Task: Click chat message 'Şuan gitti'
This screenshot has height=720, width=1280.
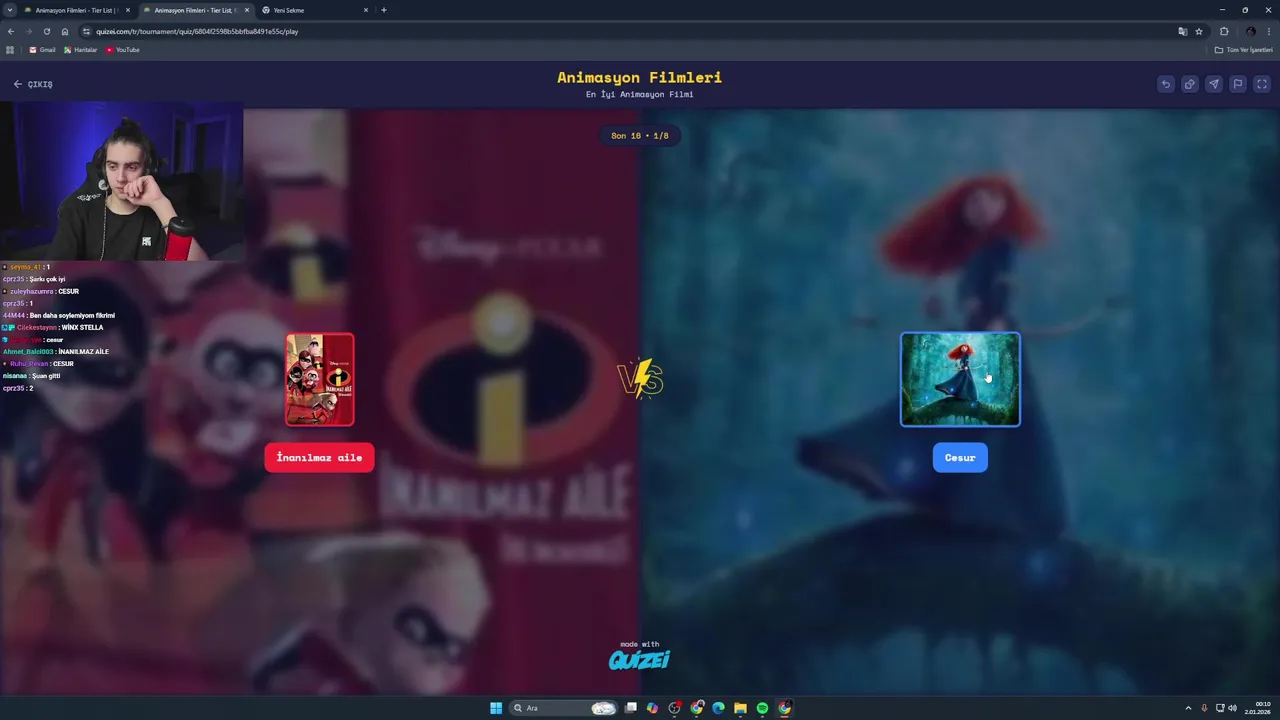Action: coord(45,376)
